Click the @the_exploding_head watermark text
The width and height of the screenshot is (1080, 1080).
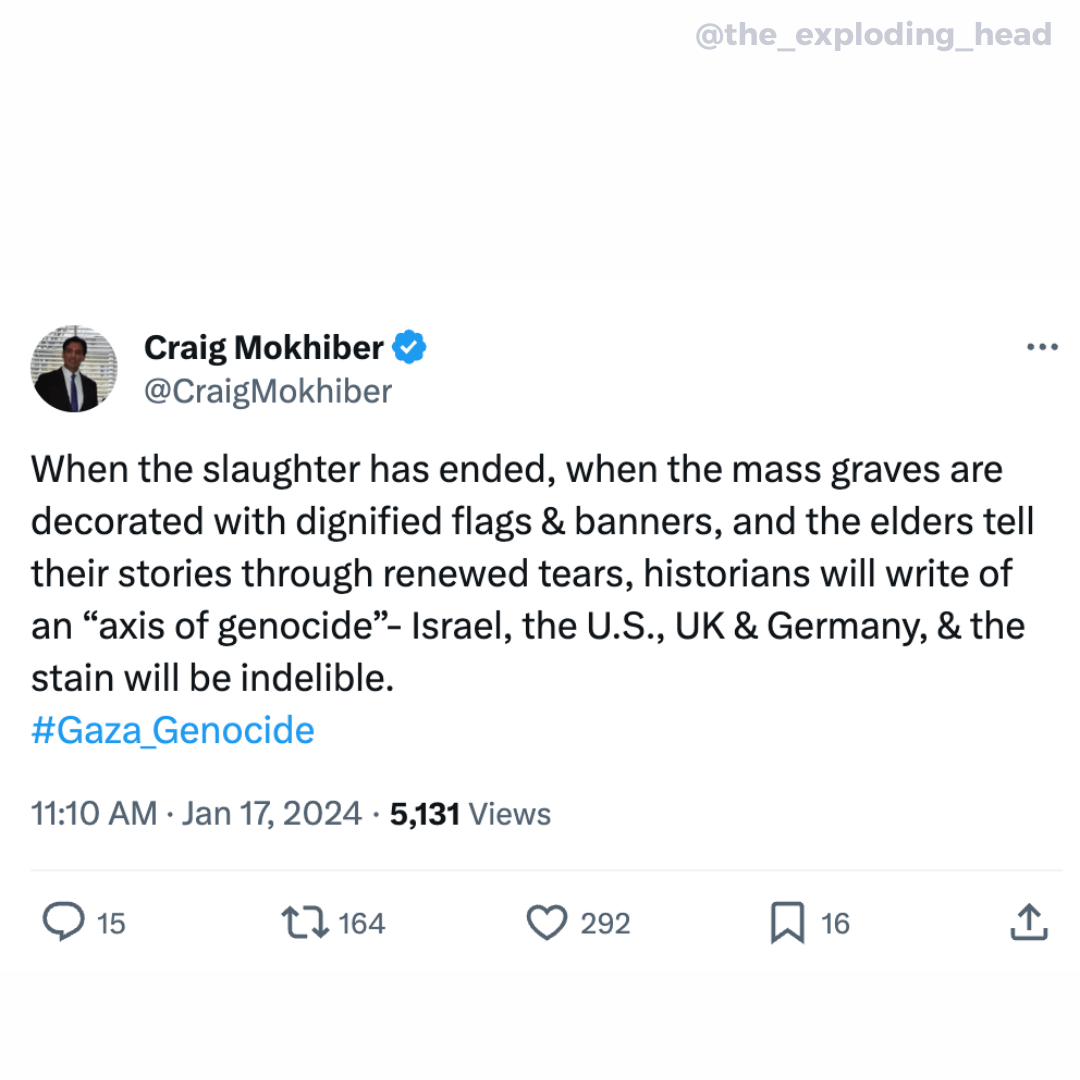pos(872,36)
